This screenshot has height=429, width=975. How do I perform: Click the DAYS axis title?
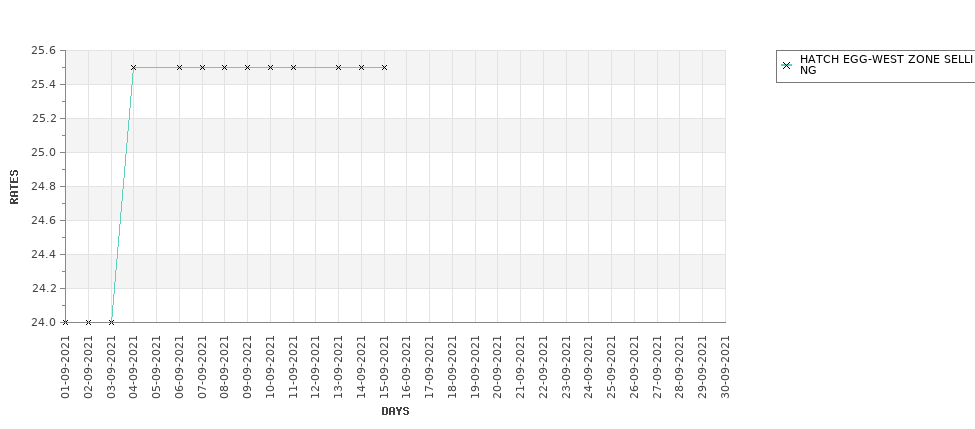pos(395,411)
